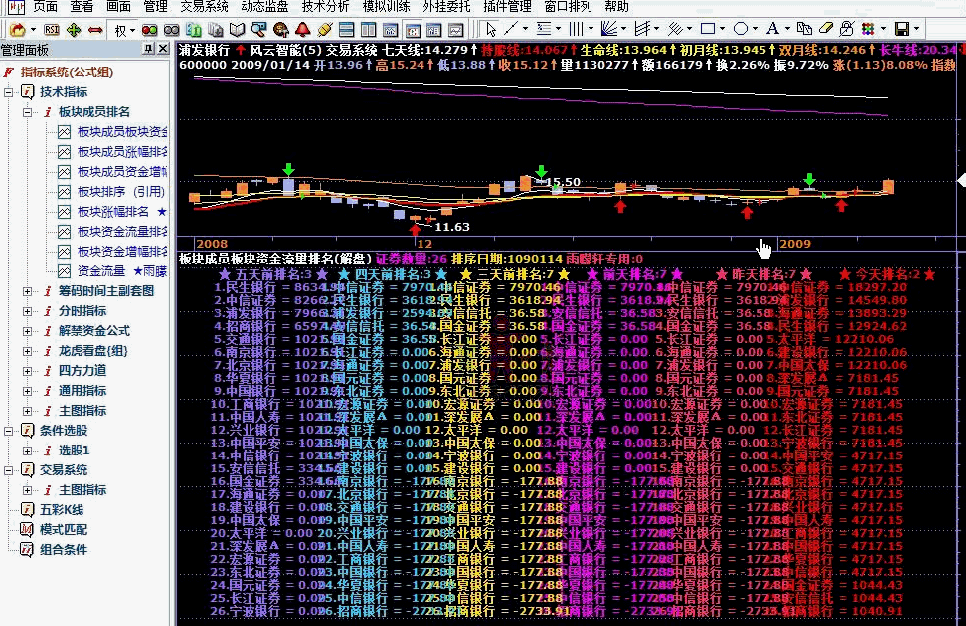Open the 交易系统 menu
The image size is (966, 626).
(204, 6)
